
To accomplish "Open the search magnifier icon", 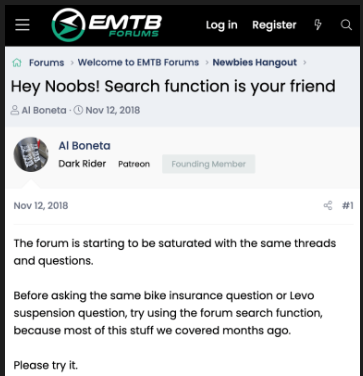I will [x=346, y=25].
